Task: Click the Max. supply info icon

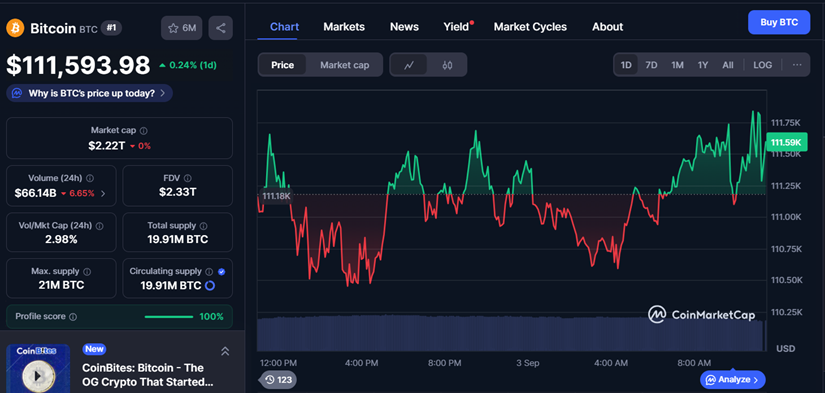Action: (87, 272)
